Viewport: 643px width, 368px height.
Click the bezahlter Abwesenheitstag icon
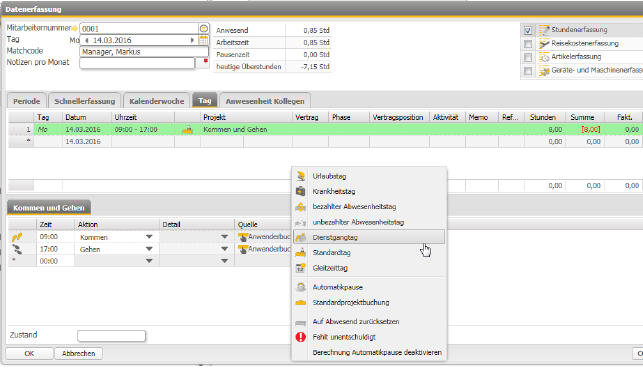[x=301, y=207]
